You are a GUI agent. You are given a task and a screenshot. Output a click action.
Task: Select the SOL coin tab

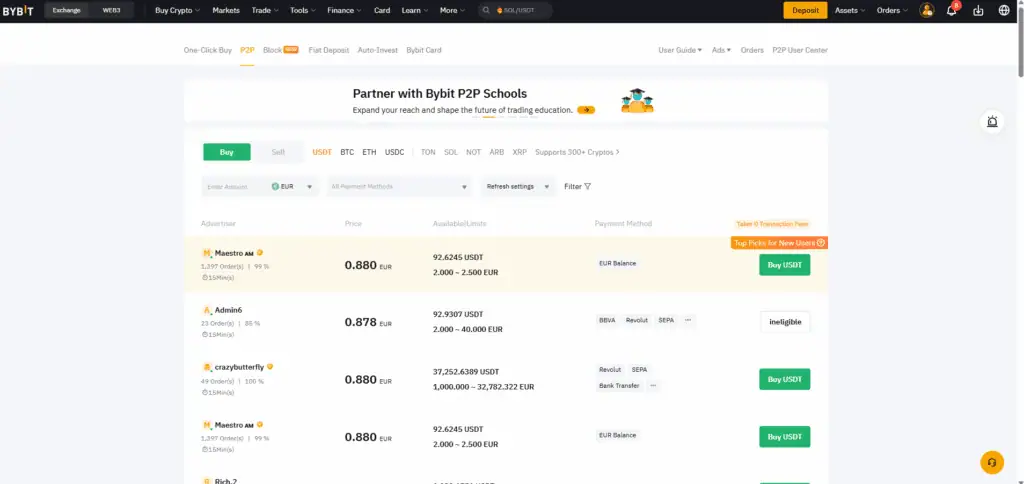click(x=451, y=152)
